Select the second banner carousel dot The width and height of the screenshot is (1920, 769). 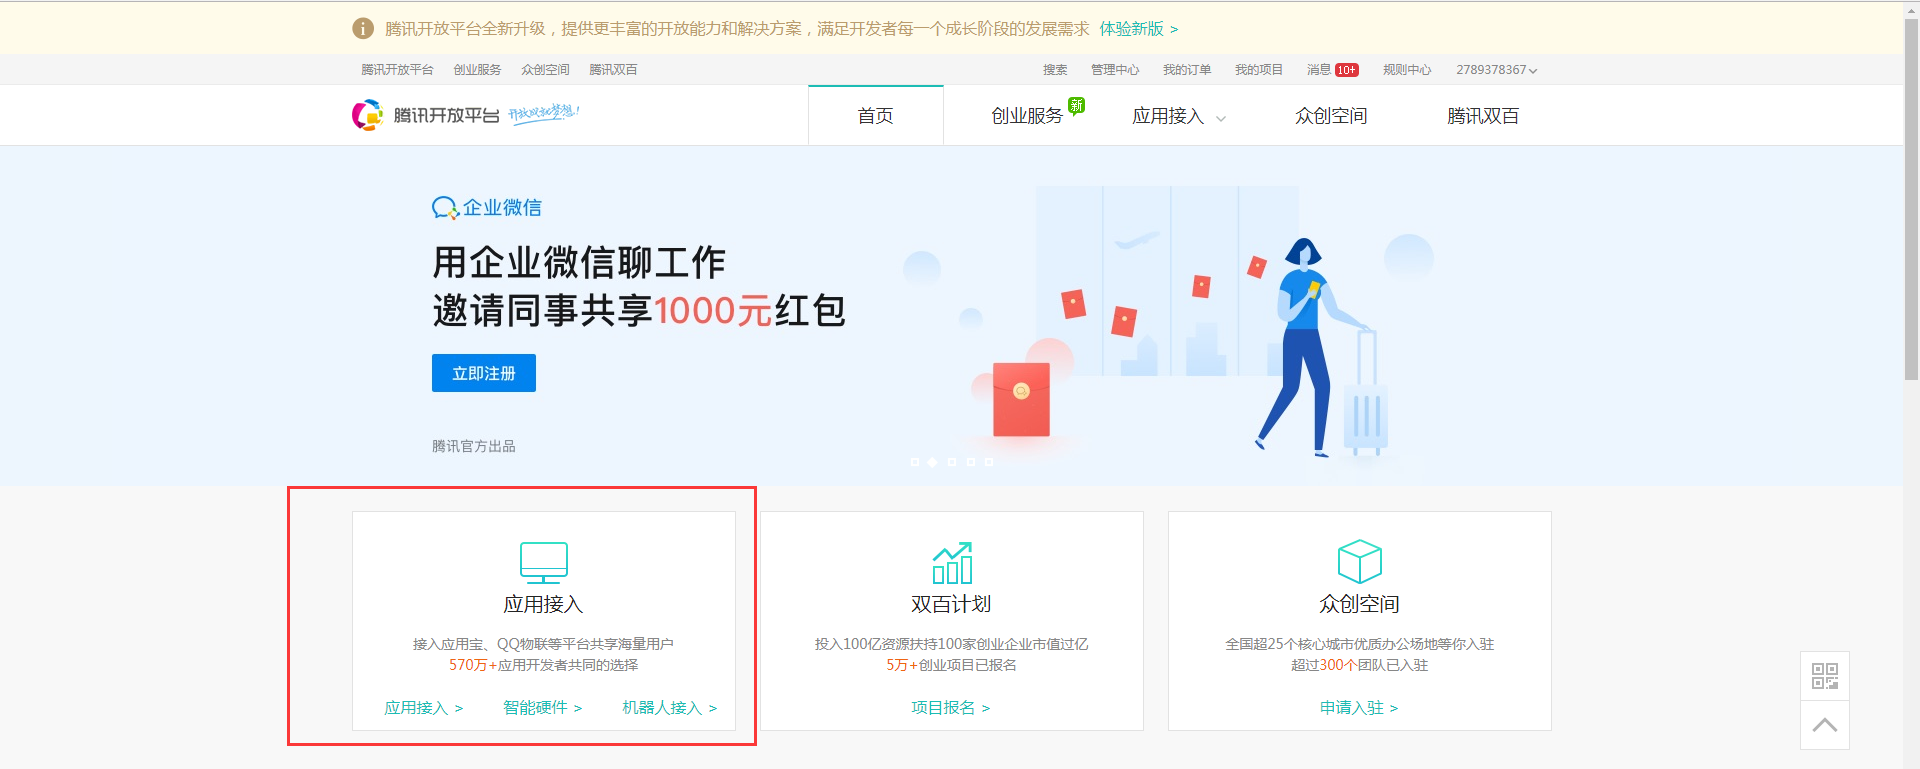932,462
